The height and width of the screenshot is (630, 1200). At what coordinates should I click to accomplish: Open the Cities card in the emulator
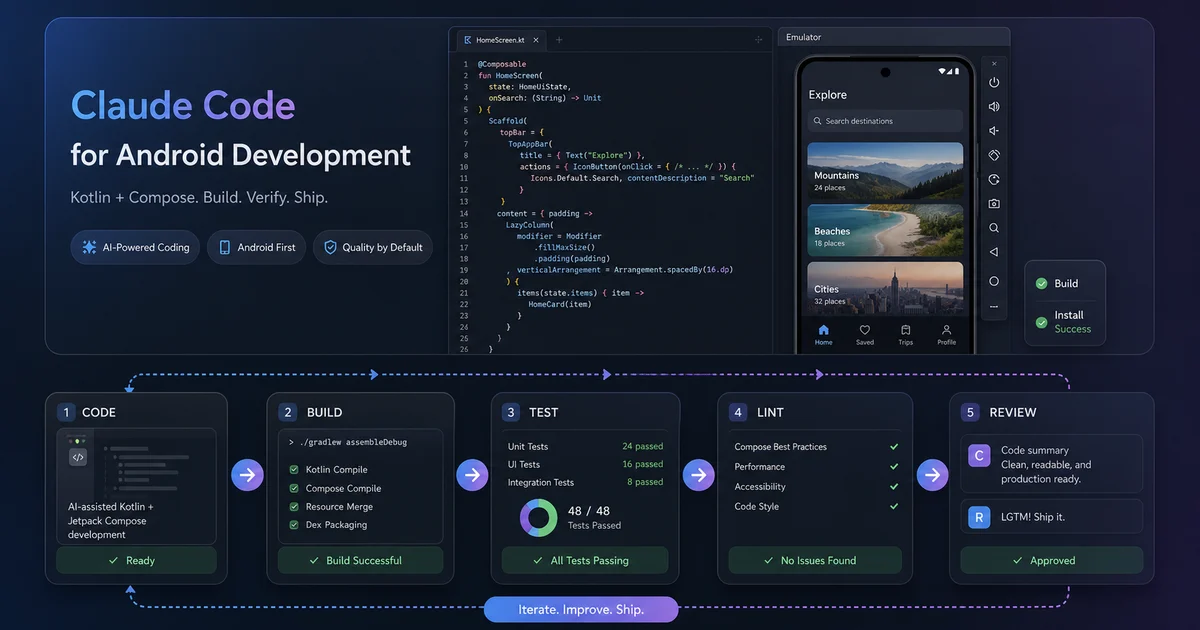point(885,287)
